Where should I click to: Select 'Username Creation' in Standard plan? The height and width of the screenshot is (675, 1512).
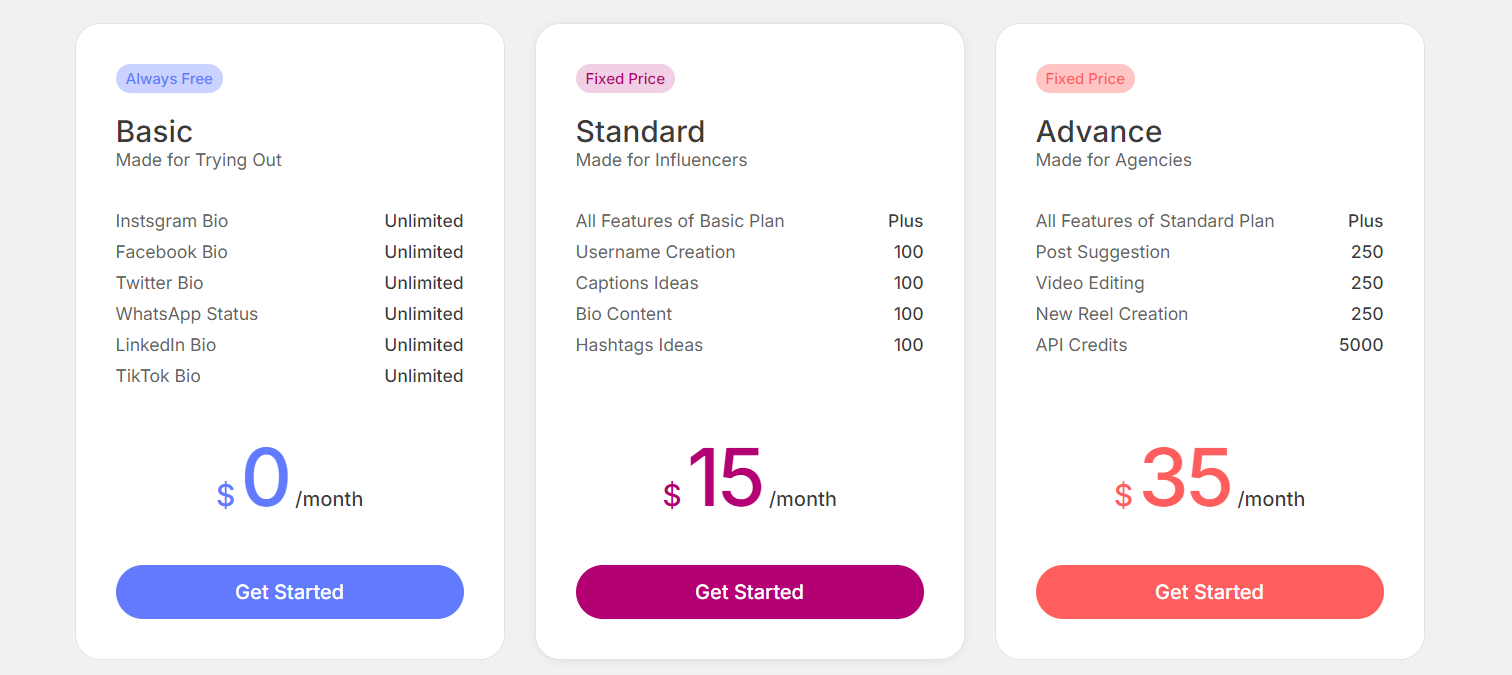pos(655,252)
